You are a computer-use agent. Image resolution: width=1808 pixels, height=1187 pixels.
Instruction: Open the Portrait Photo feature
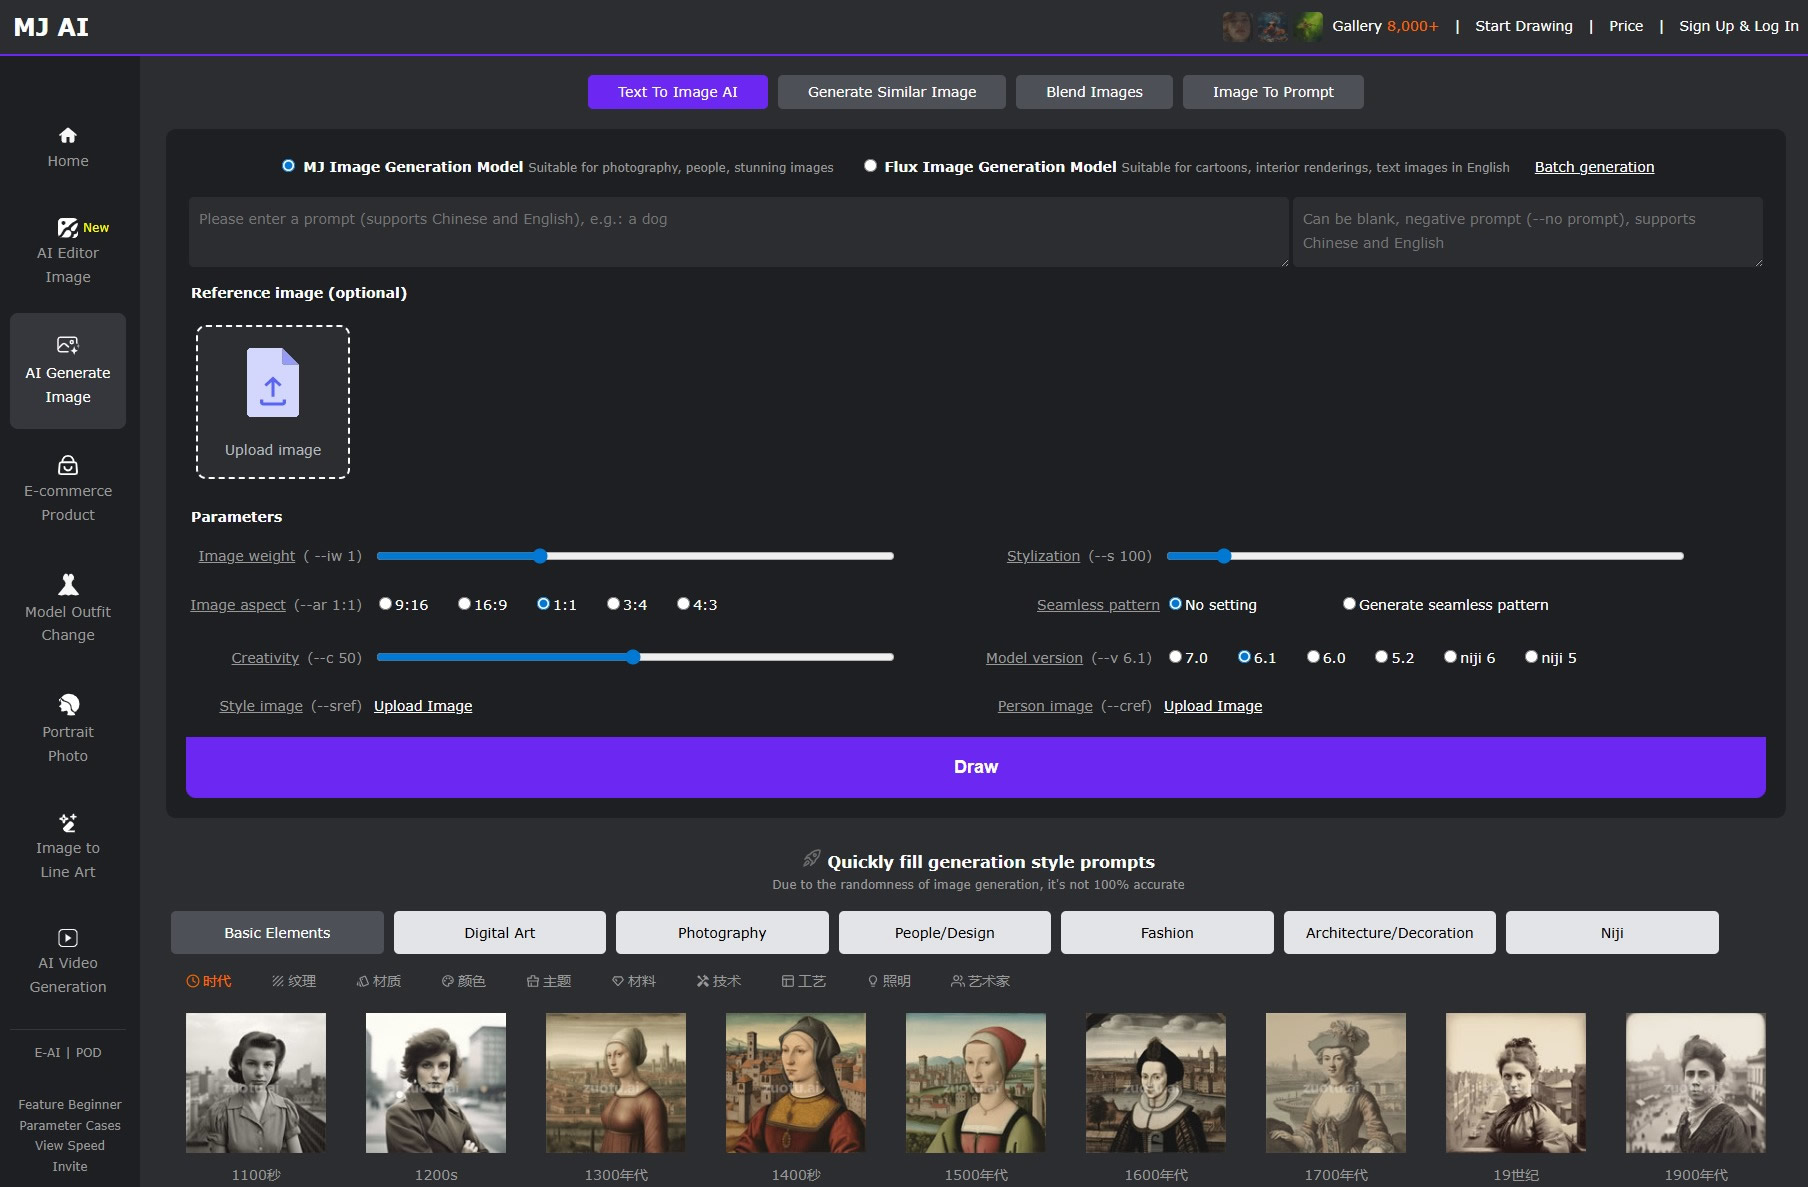coord(68,730)
